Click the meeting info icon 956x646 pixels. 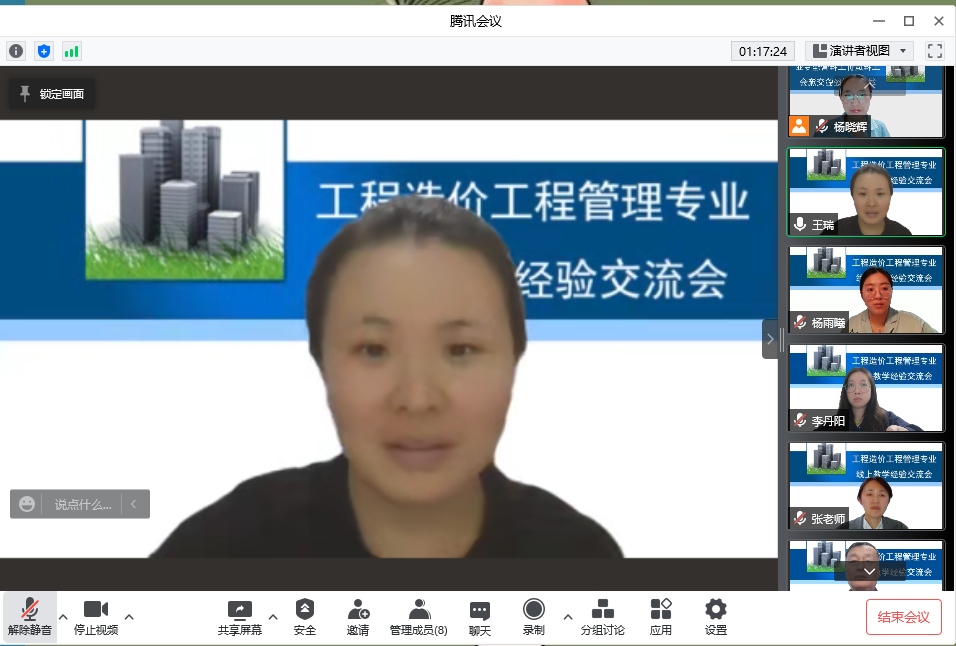pos(16,51)
